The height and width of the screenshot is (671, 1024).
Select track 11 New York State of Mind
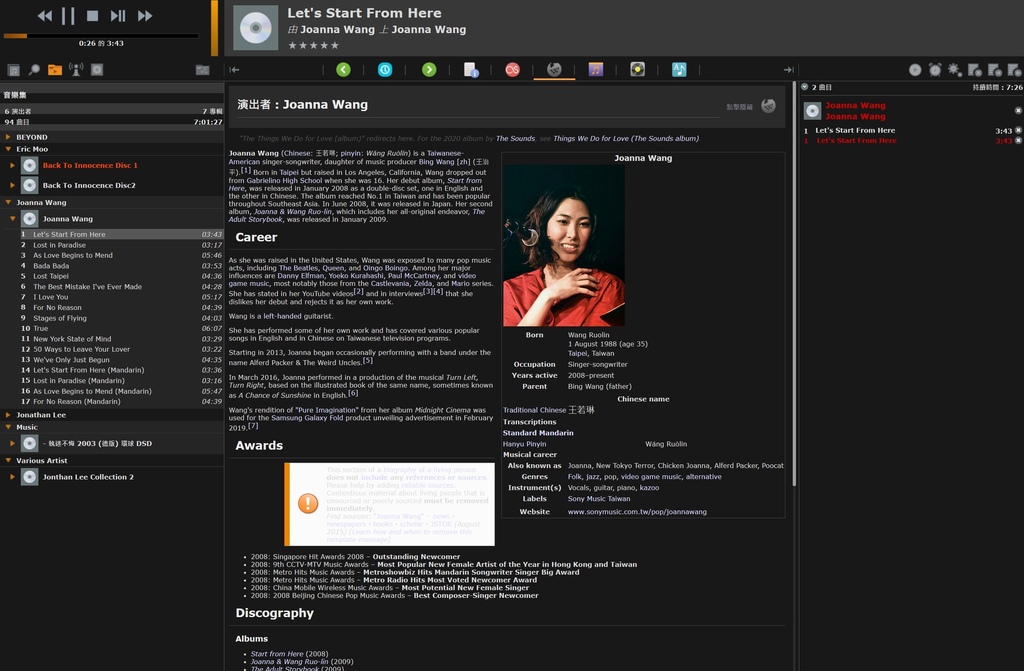pyautogui.click(x=121, y=338)
